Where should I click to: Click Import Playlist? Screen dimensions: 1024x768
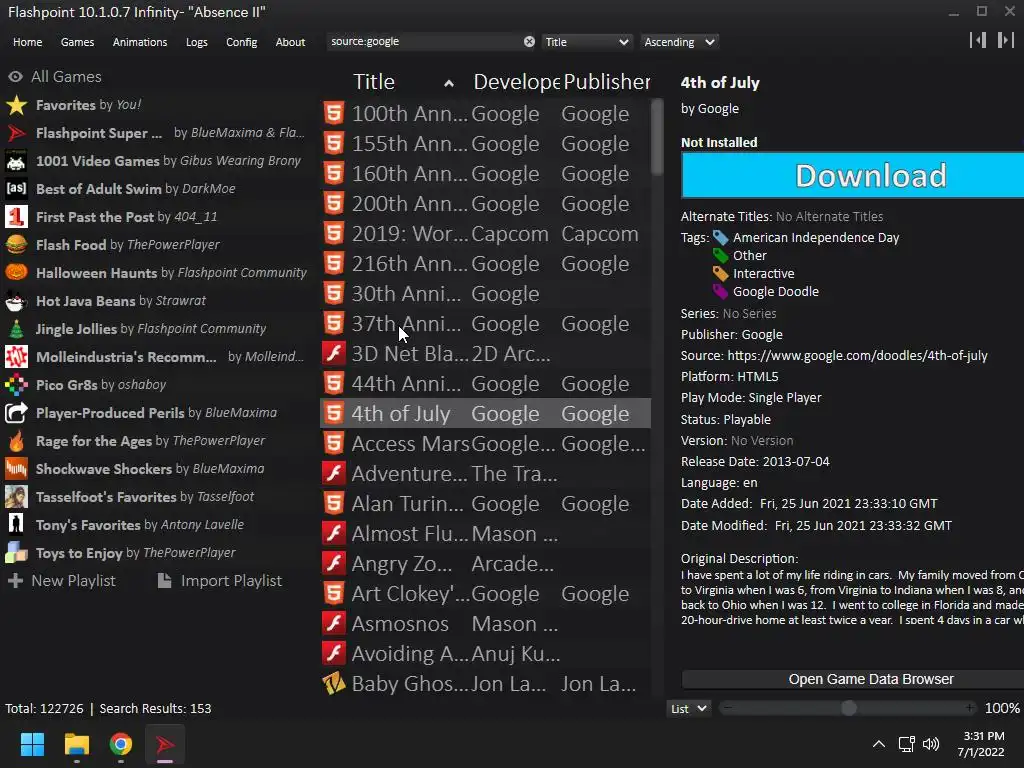[x=219, y=581]
